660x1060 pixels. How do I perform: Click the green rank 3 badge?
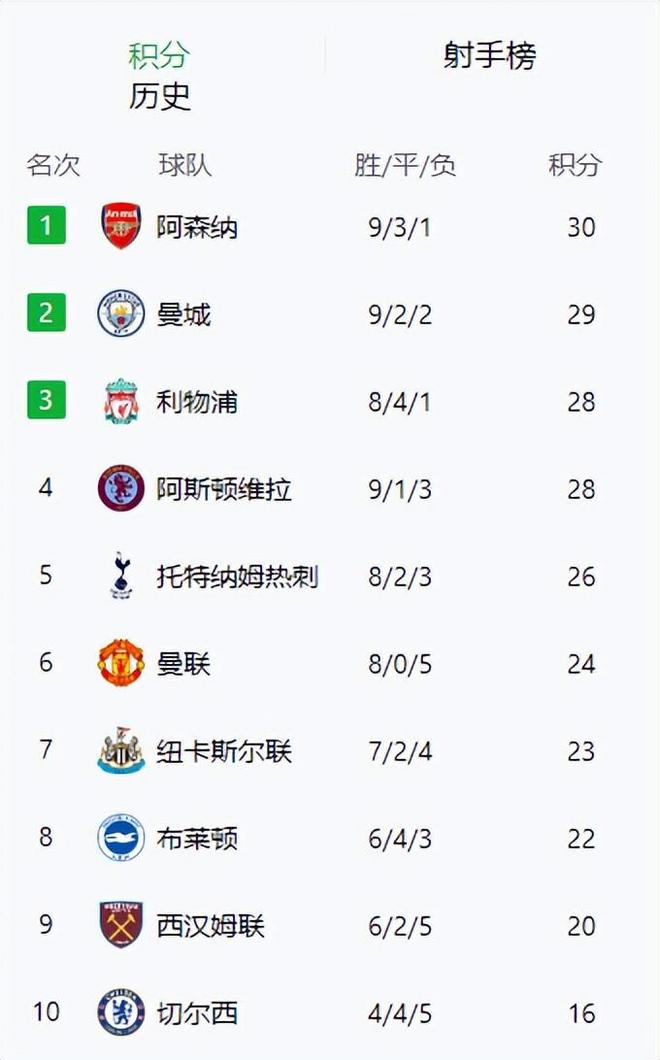(46, 401)
